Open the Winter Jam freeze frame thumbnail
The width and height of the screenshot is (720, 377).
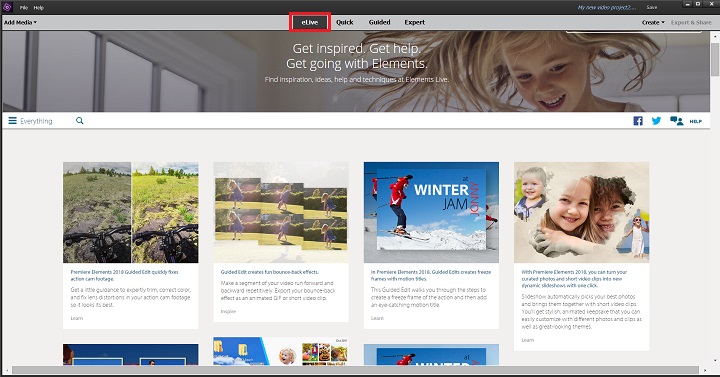(x=431, y=212)
